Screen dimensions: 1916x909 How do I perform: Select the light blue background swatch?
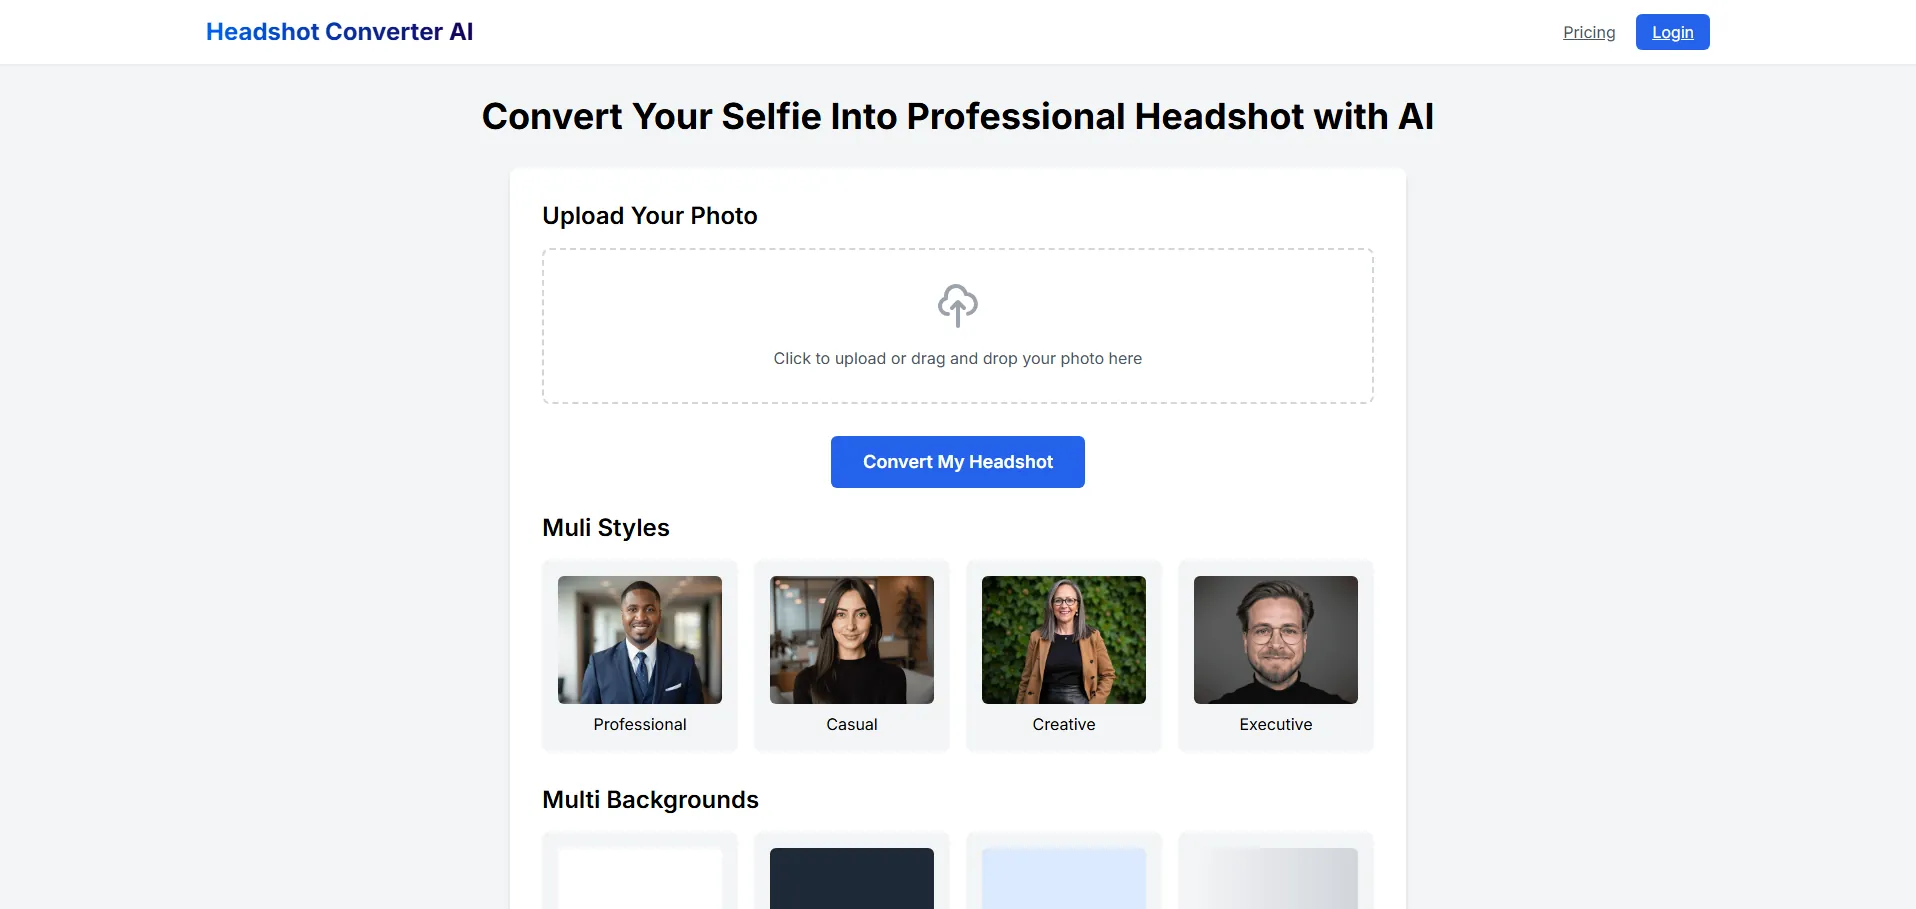coord(1064,879)
